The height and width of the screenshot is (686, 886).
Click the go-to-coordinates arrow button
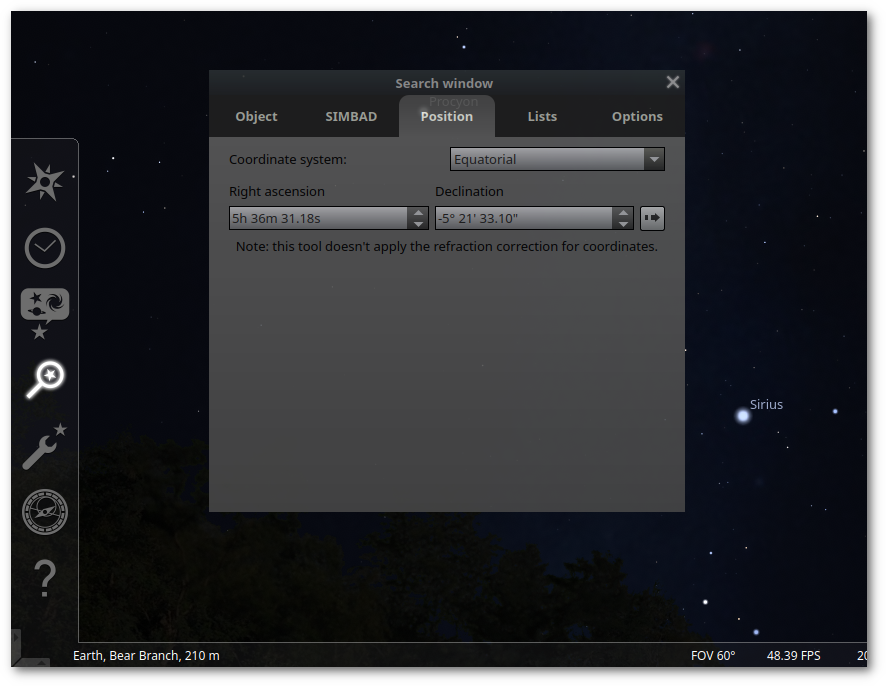(652, 218)
